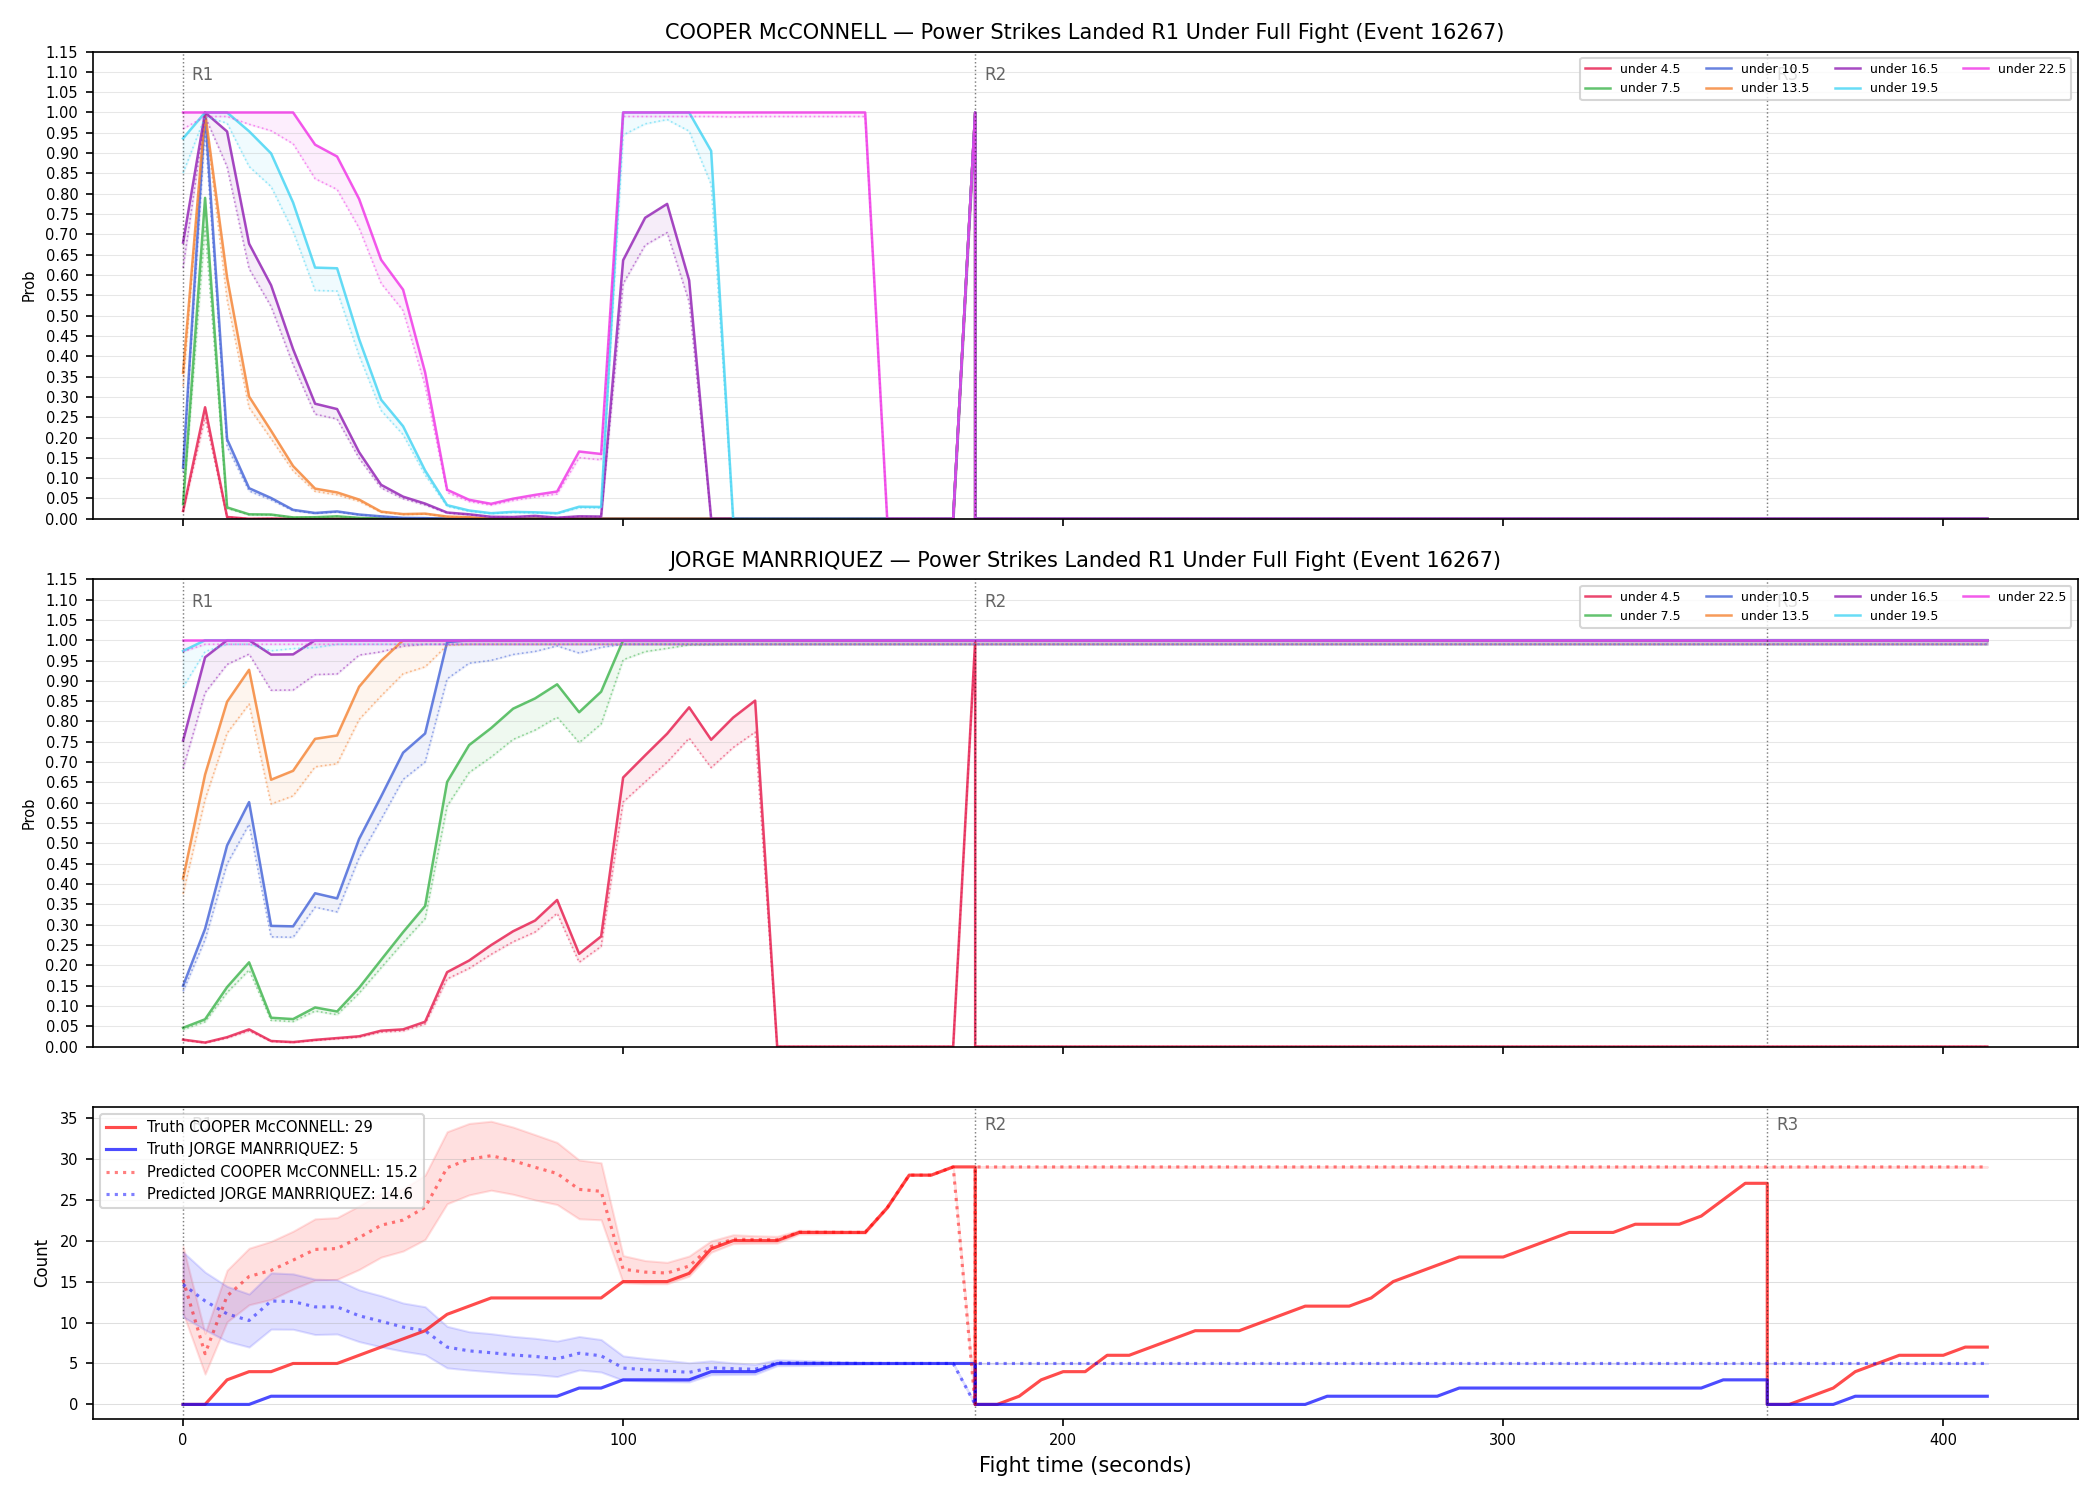Image resolution: width=2100 pixels, height=1500 pixels.
Task: Click the R3 round marker in Count chart
Action: (x=1787, y=1124)
